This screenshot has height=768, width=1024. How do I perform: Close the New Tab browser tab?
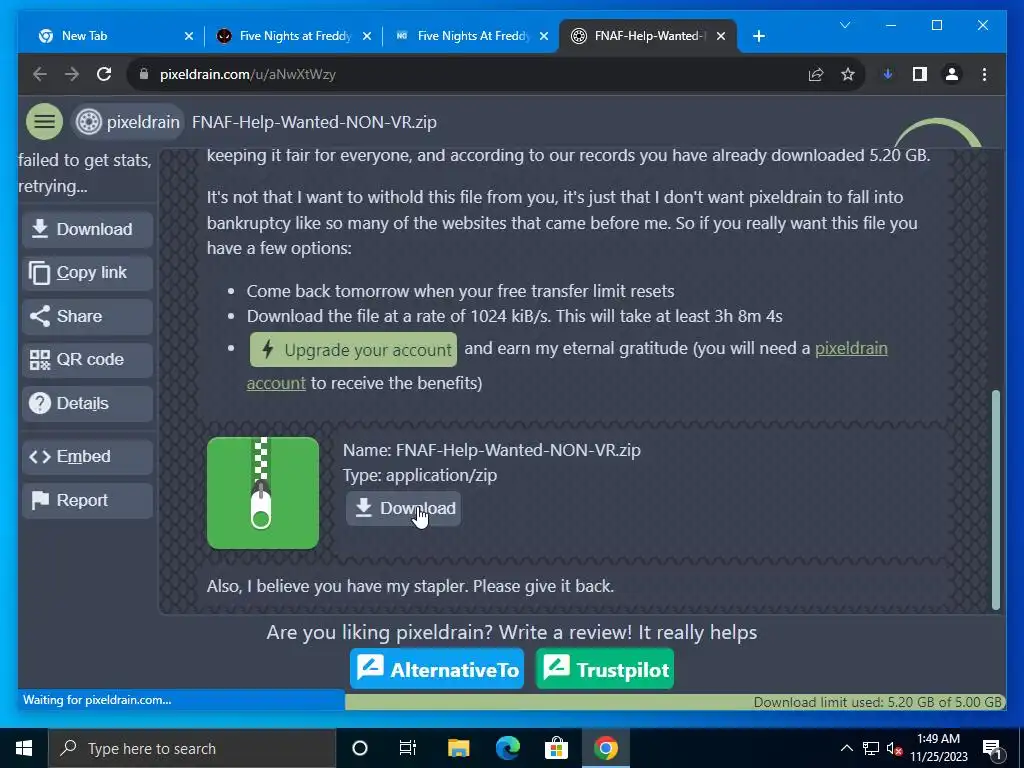189,36
